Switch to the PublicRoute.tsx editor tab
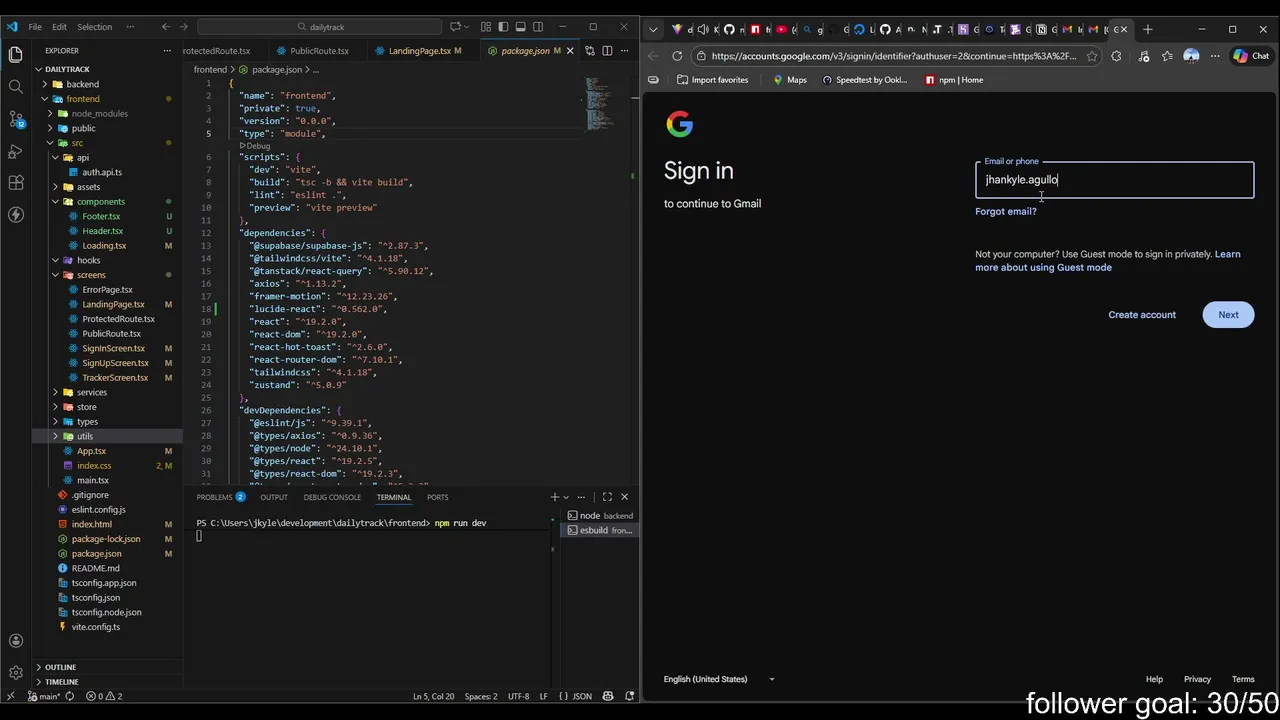Screen dimensions: 1280x720 (x=319, y=51)
